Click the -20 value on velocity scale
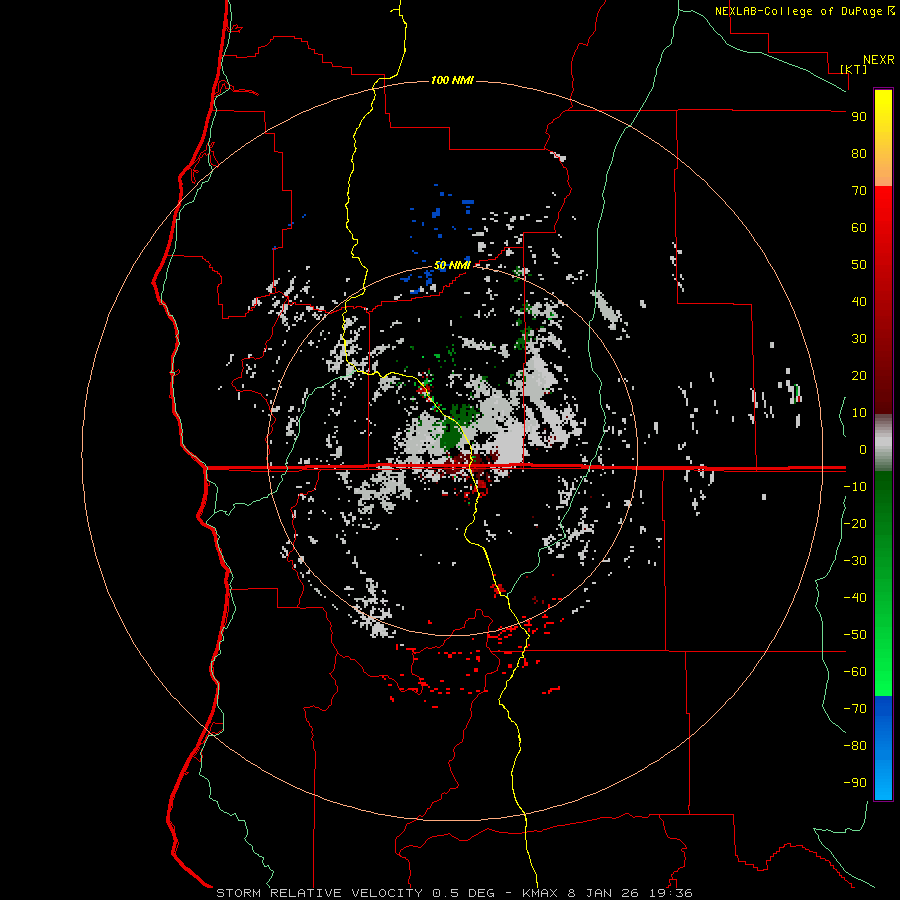 tap(855, 523)
